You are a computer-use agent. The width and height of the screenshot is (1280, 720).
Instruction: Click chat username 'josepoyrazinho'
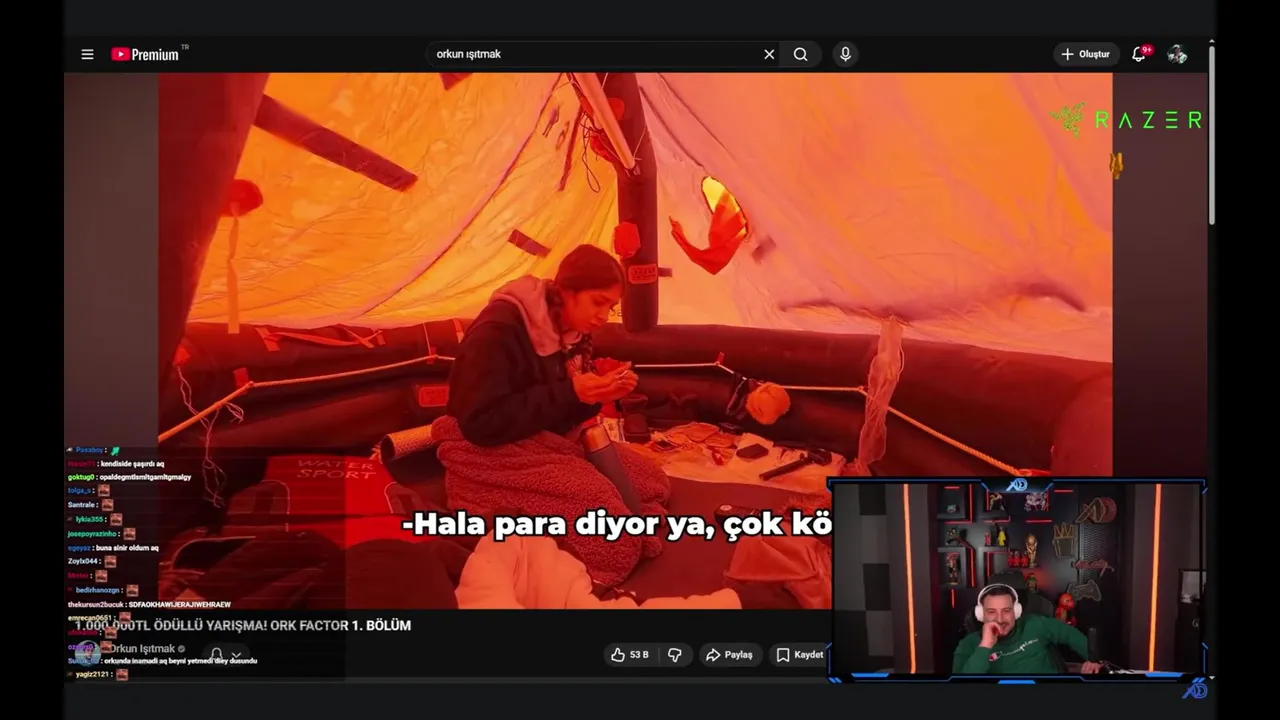point(92,534)
